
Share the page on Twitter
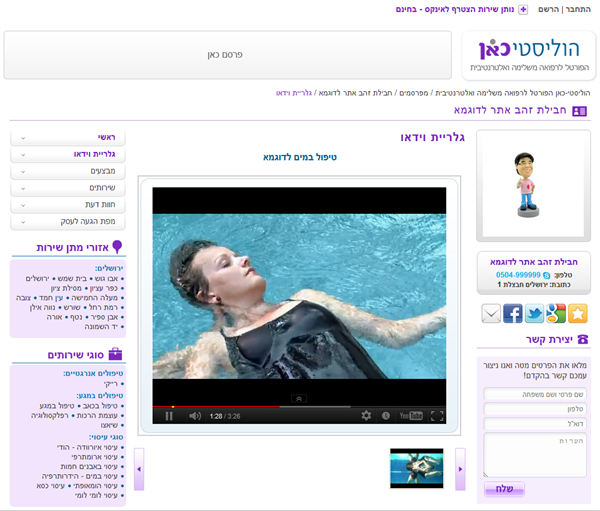click(534, 314)
